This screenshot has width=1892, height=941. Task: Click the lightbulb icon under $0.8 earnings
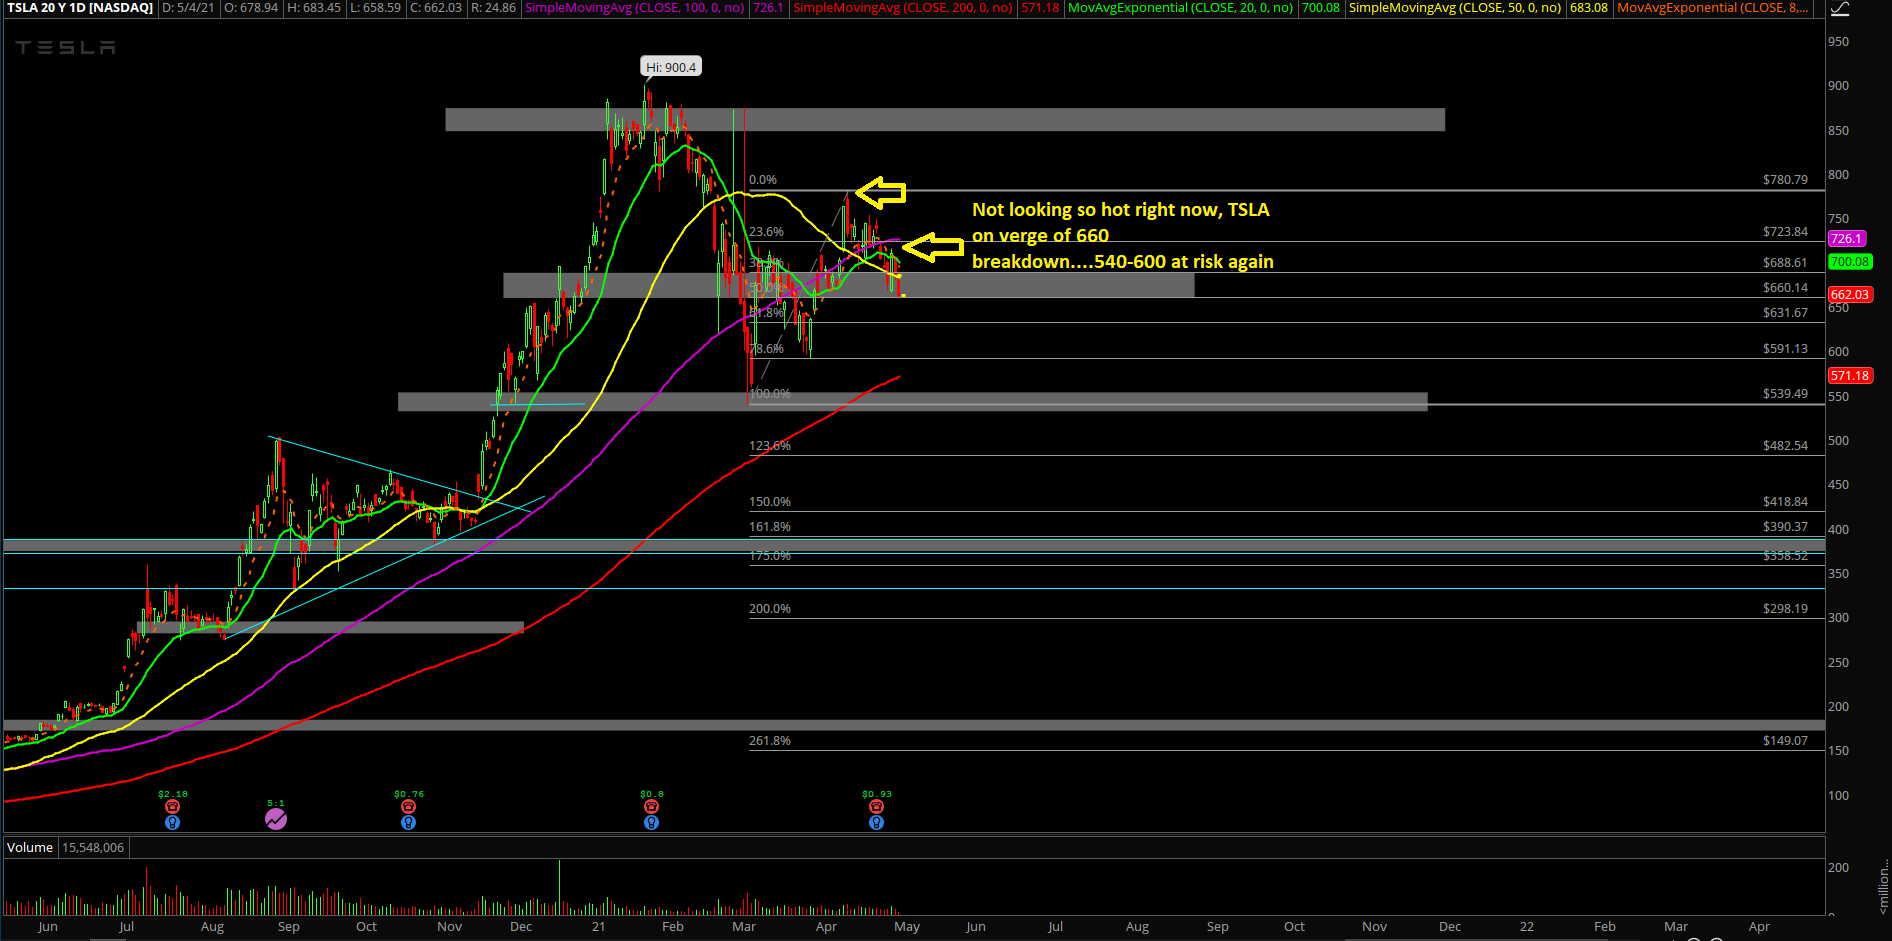tap(651, 822)
